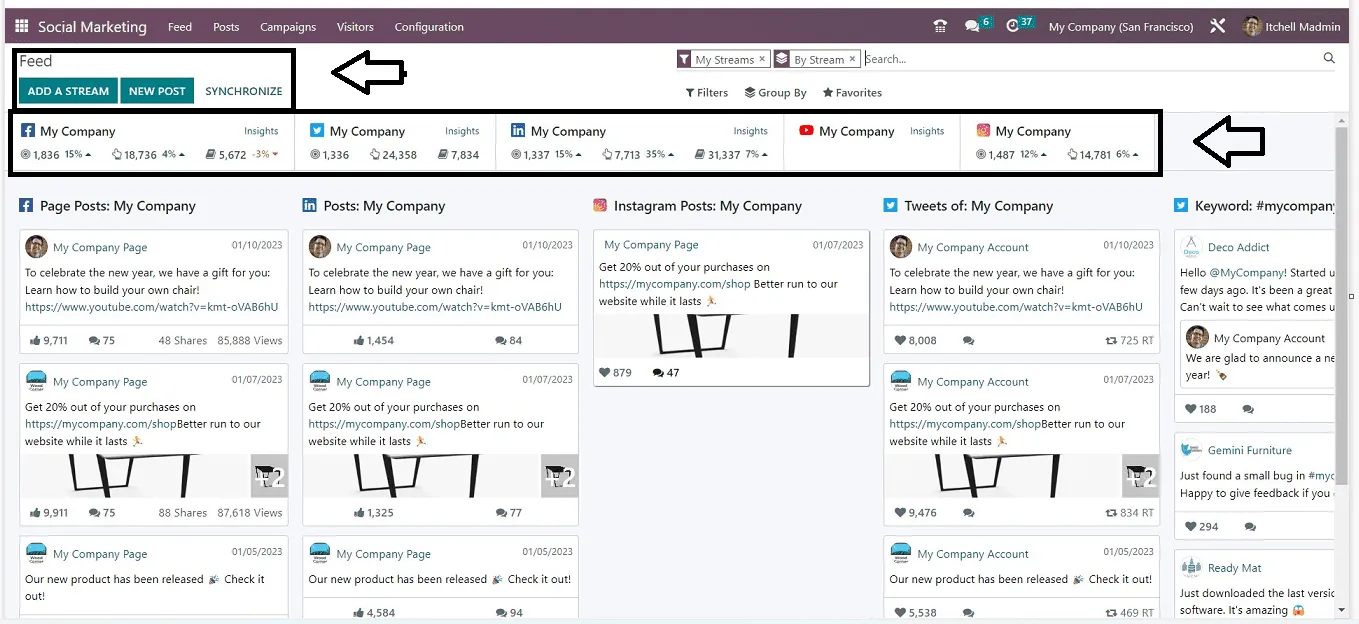The height and width of the screenshot is (624, 1359).
Task: Open the debug tools wrench icon
Action: click(x=1217, y=27)
